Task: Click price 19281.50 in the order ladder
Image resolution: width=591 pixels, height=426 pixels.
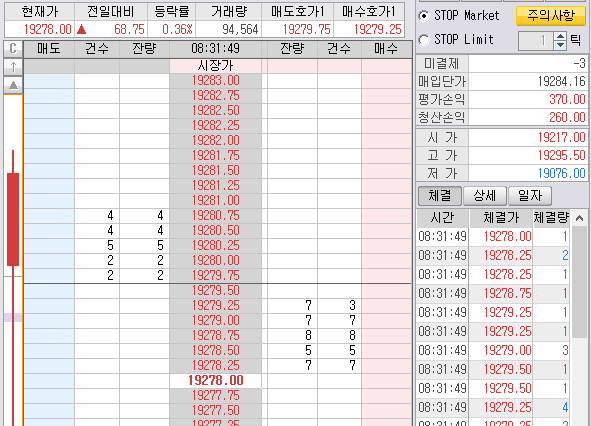Action: [x=215, y=171]
